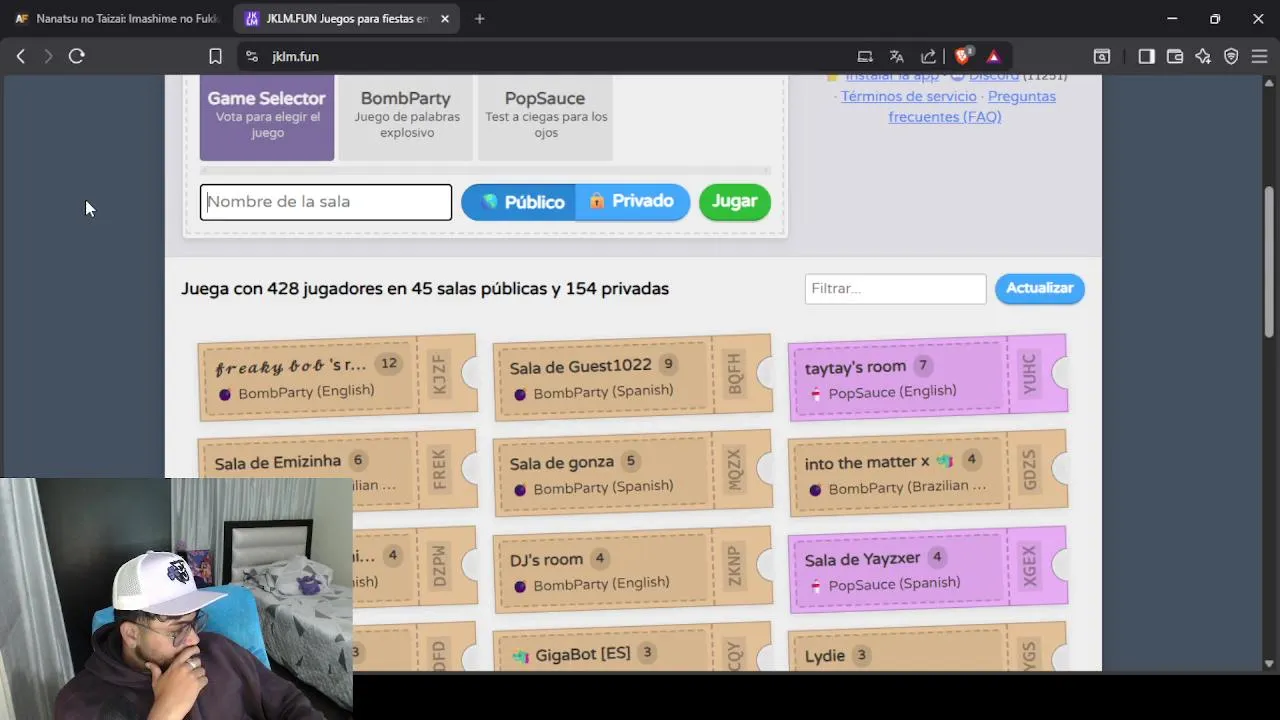Screen dimensions: 1280x720
Task: Open site settings icon beside jklm.fun address
Action: click(252, 57)
